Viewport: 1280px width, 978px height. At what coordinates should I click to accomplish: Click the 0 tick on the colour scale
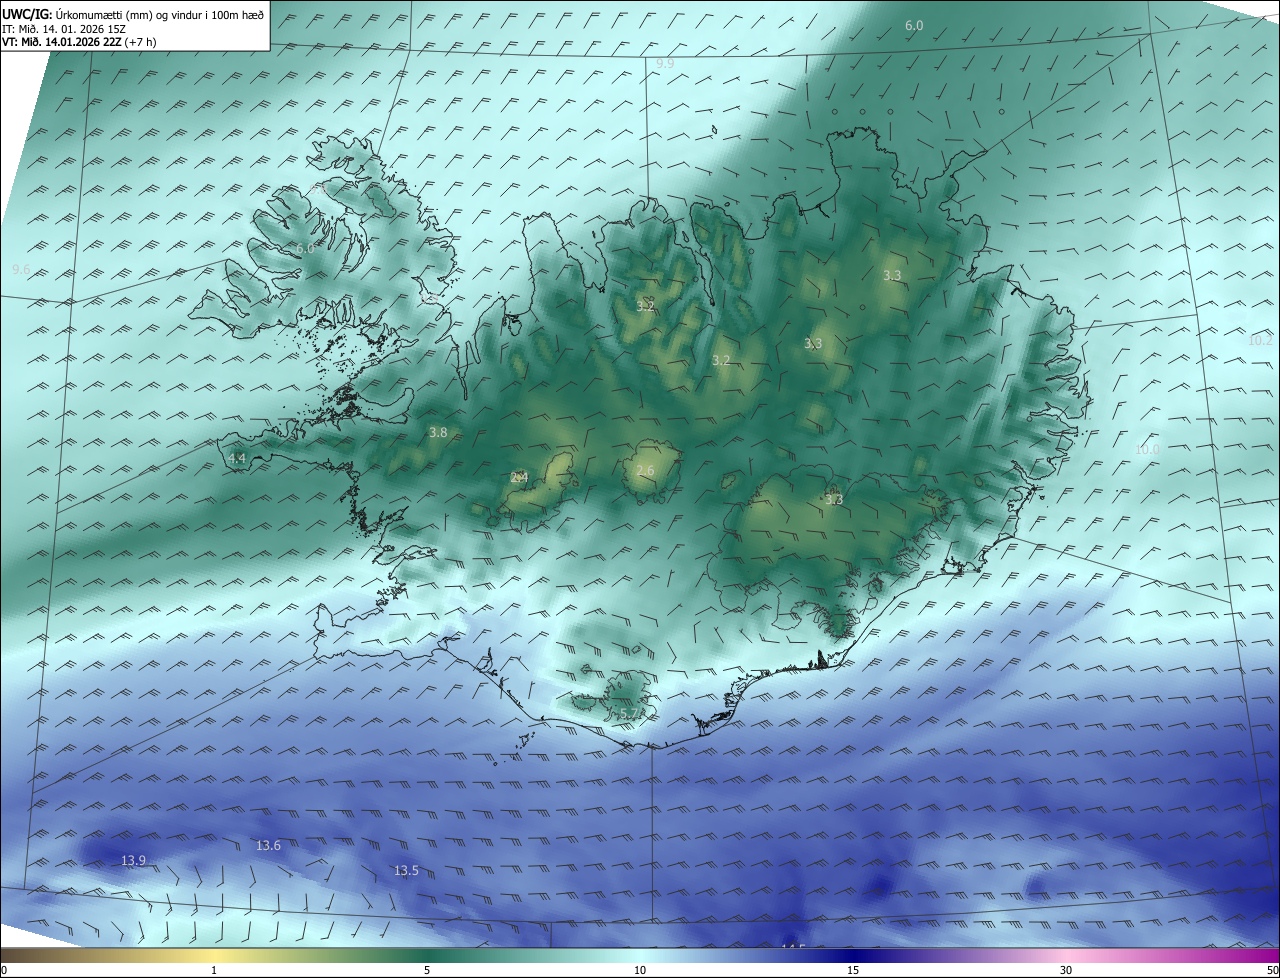pyautogui.click(x=4, y=970)
